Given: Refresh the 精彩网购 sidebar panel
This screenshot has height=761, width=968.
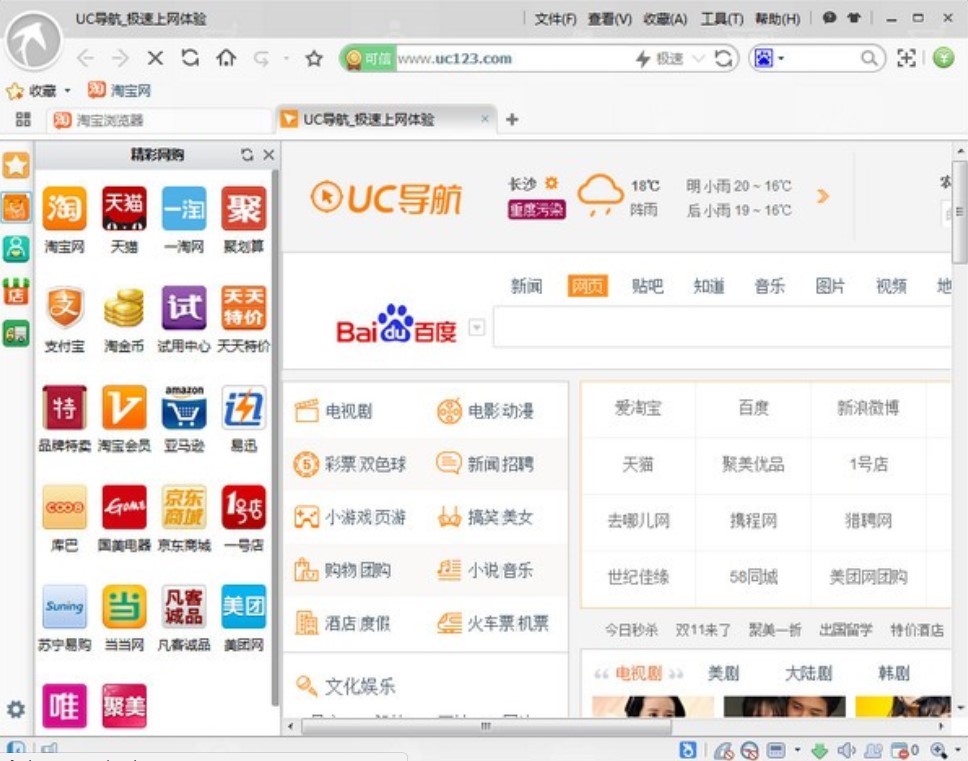Looking at the screenshot, I should click(247, 155).
